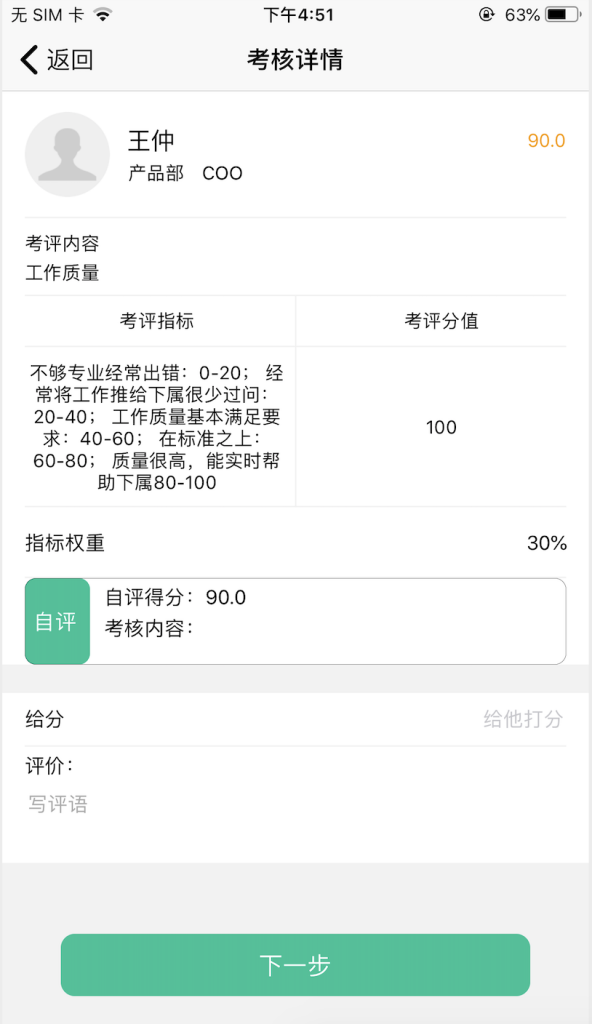Tap the green 自评 tag

click(x=58, y=621)
